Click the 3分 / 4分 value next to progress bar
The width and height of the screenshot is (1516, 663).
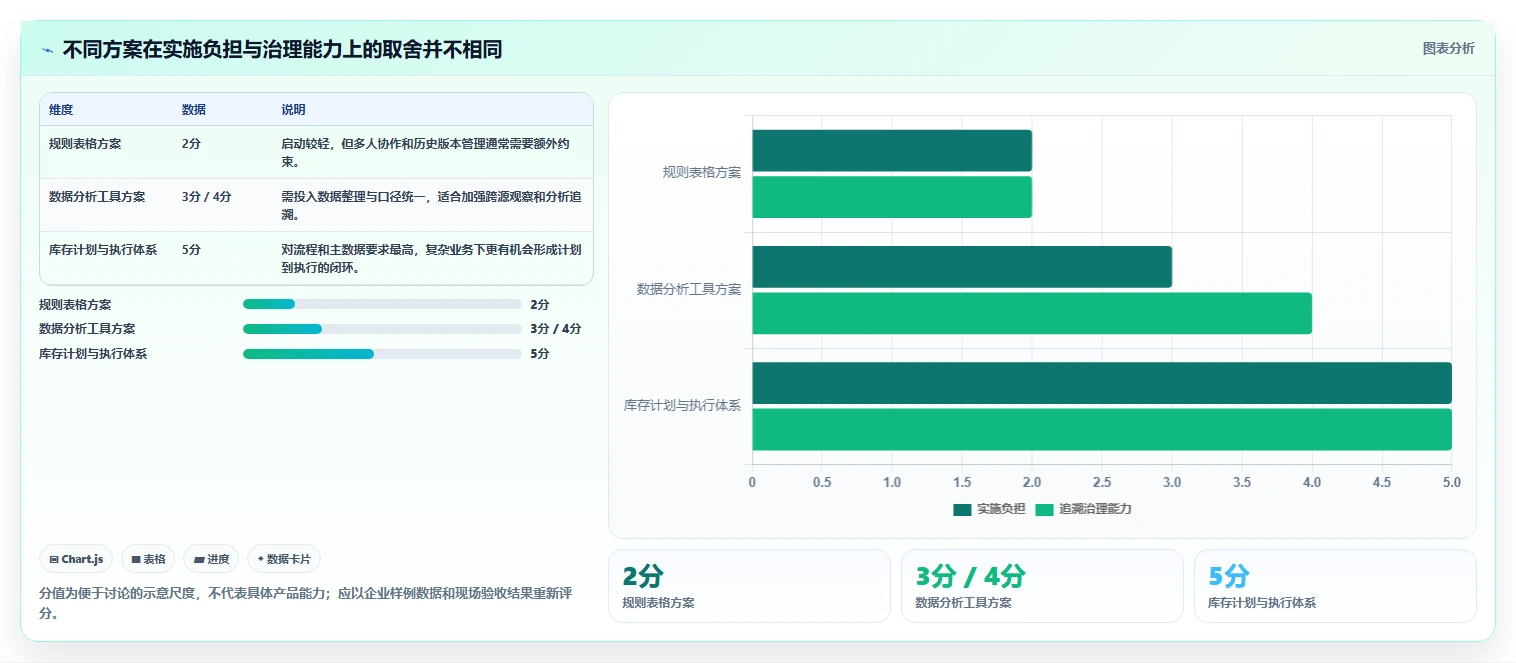pos(556,328)
